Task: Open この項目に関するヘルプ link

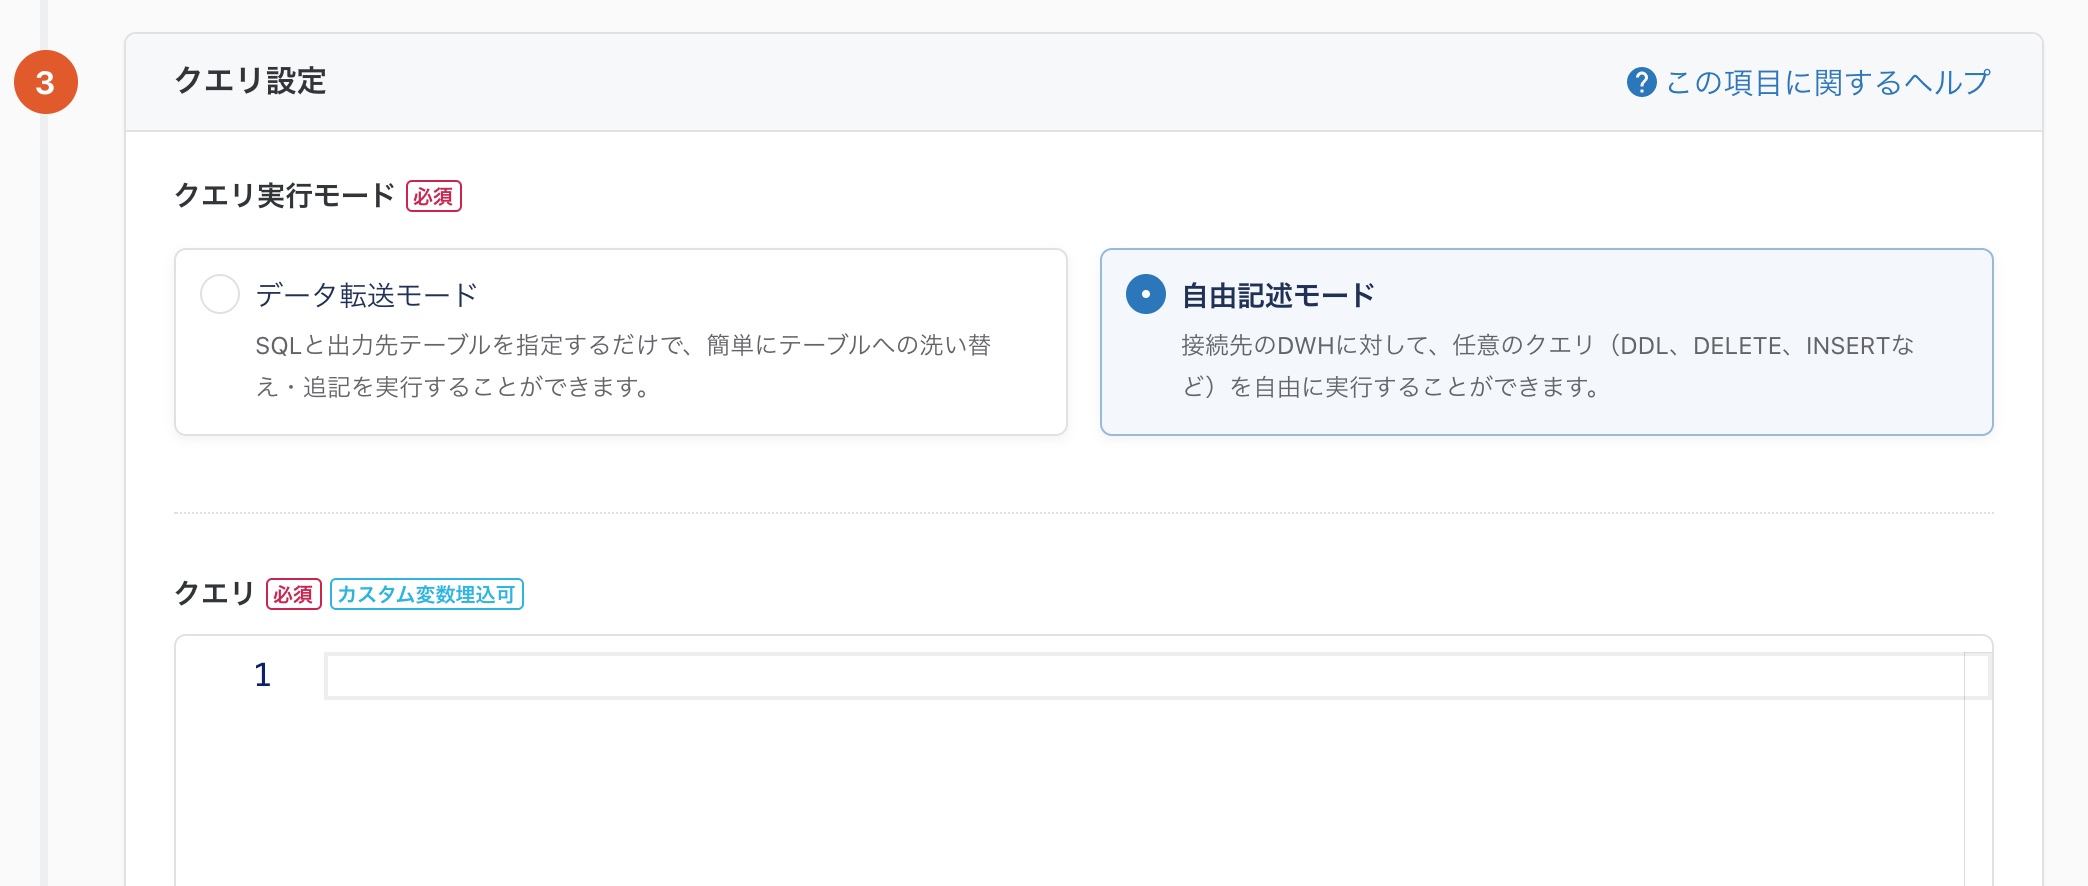Action: pyautogui.click(x=1825, y=82)
